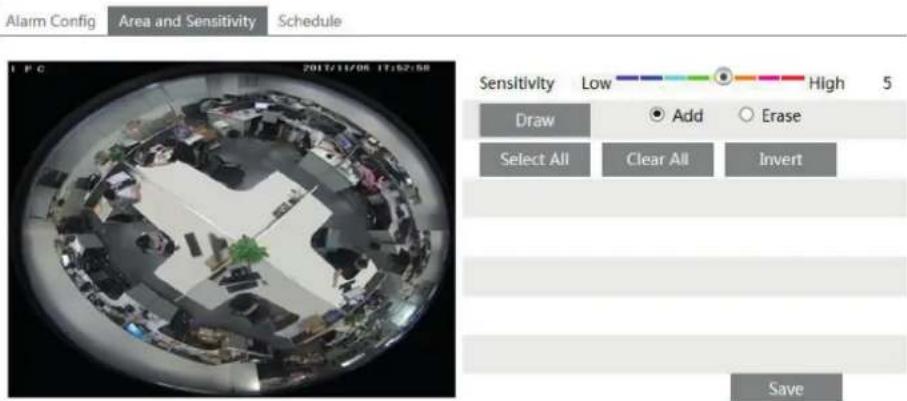Click the Draw button
907x401 pixels.
pyautogui.click(x=535, y=120)
